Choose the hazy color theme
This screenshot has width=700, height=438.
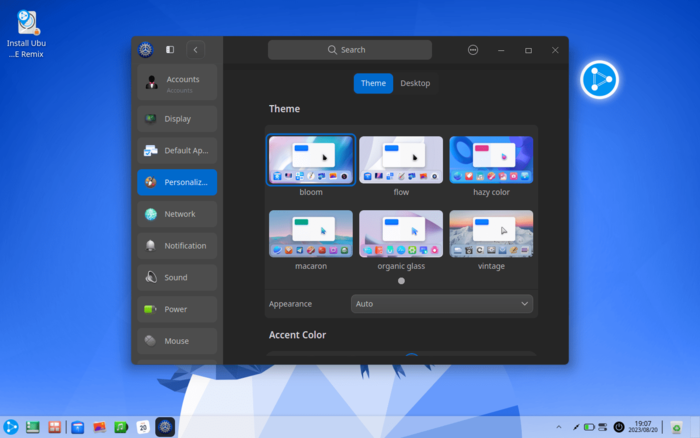point(491,160)
